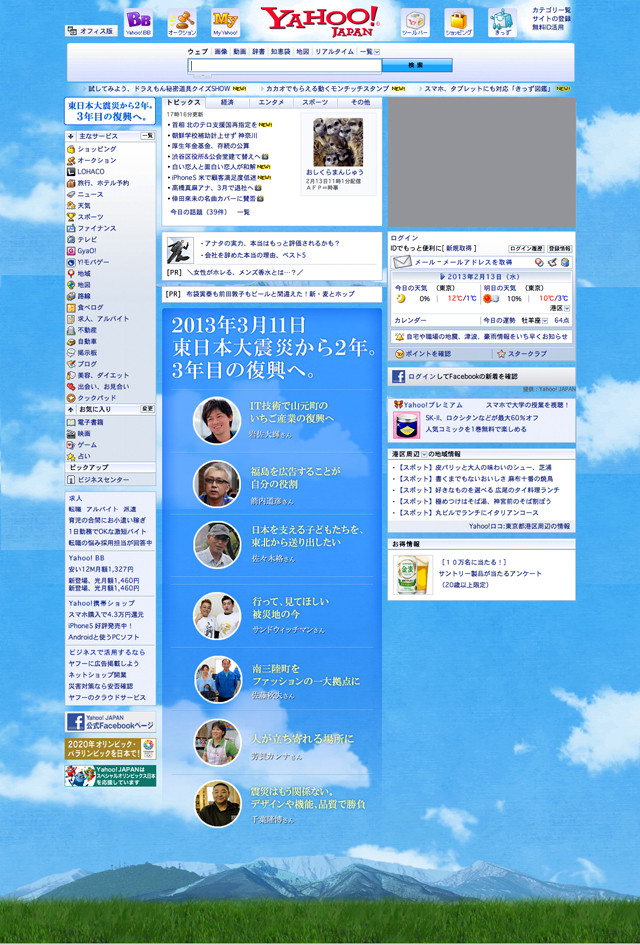Expand the 一覧 dropdown in search tabs
Image resolution: width=640 pixels, height=945 pixels.
pos(377,52)
